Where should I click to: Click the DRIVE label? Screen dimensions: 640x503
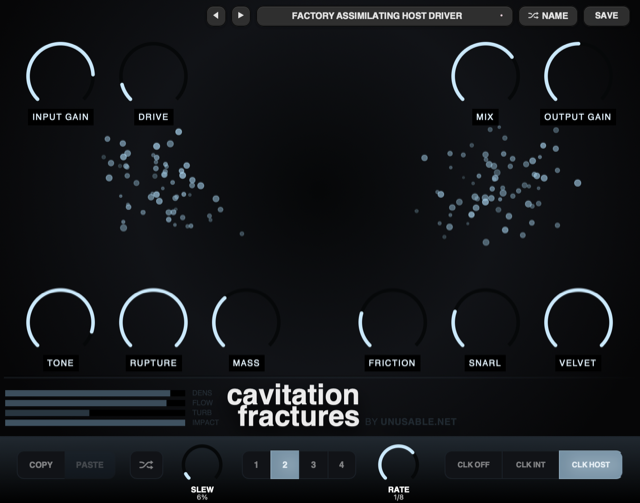[153, 117]
